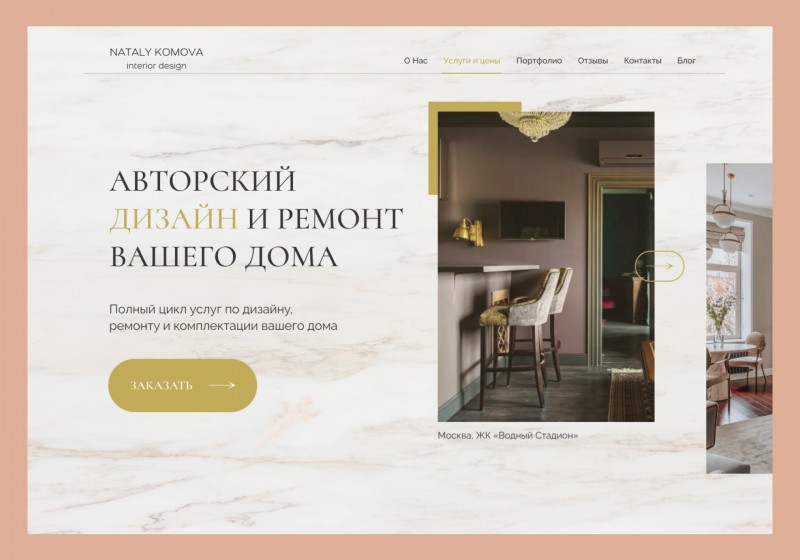Open the Портфолио section
Image resolution: width=800 pixels, height=560 pixels.
coord(539,61)
